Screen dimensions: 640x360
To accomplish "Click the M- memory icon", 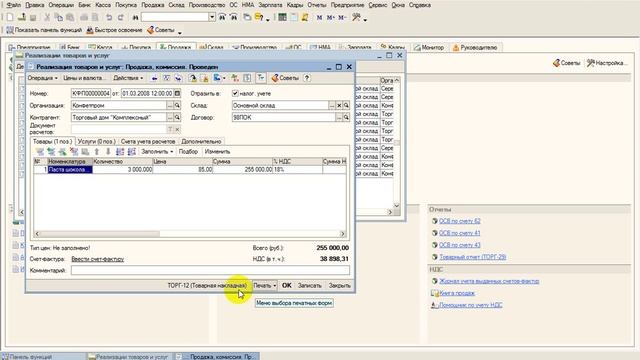I will 342,17.
